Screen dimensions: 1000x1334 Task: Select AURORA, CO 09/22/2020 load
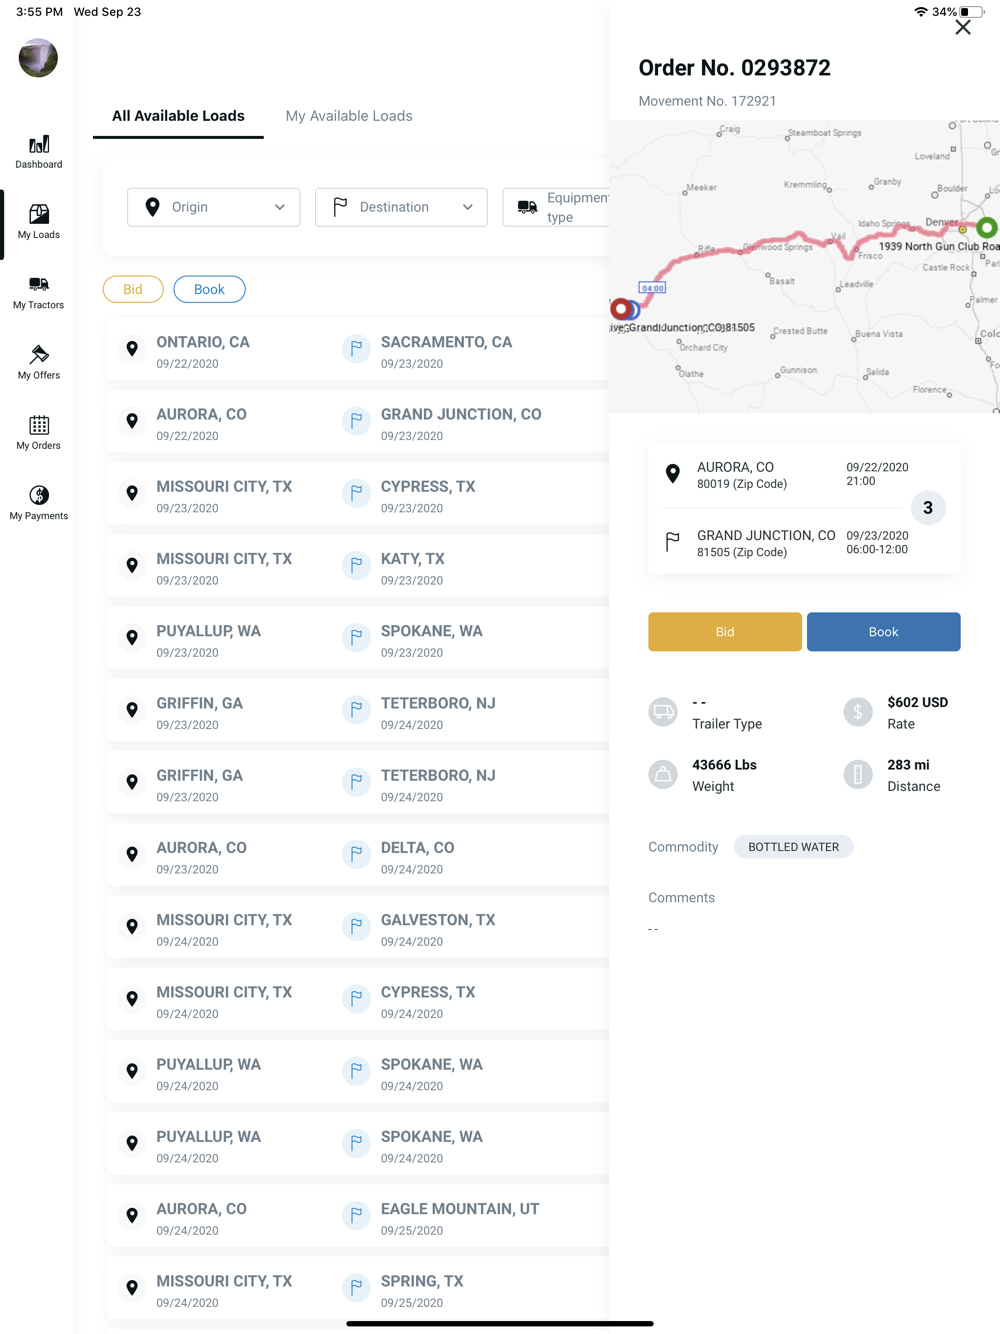pos(358,424)
